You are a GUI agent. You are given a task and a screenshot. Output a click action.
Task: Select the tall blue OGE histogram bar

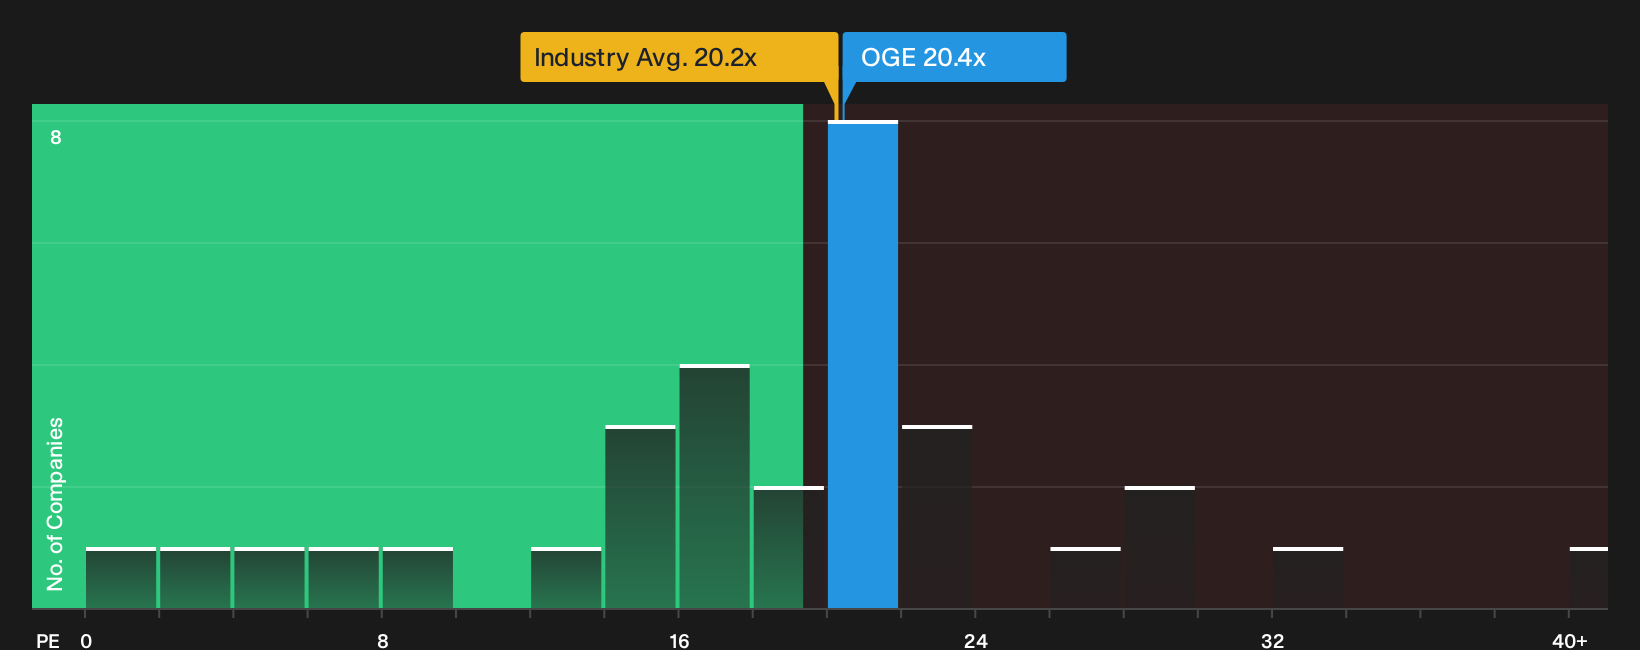pyautogui.click(x=863, y=364)
